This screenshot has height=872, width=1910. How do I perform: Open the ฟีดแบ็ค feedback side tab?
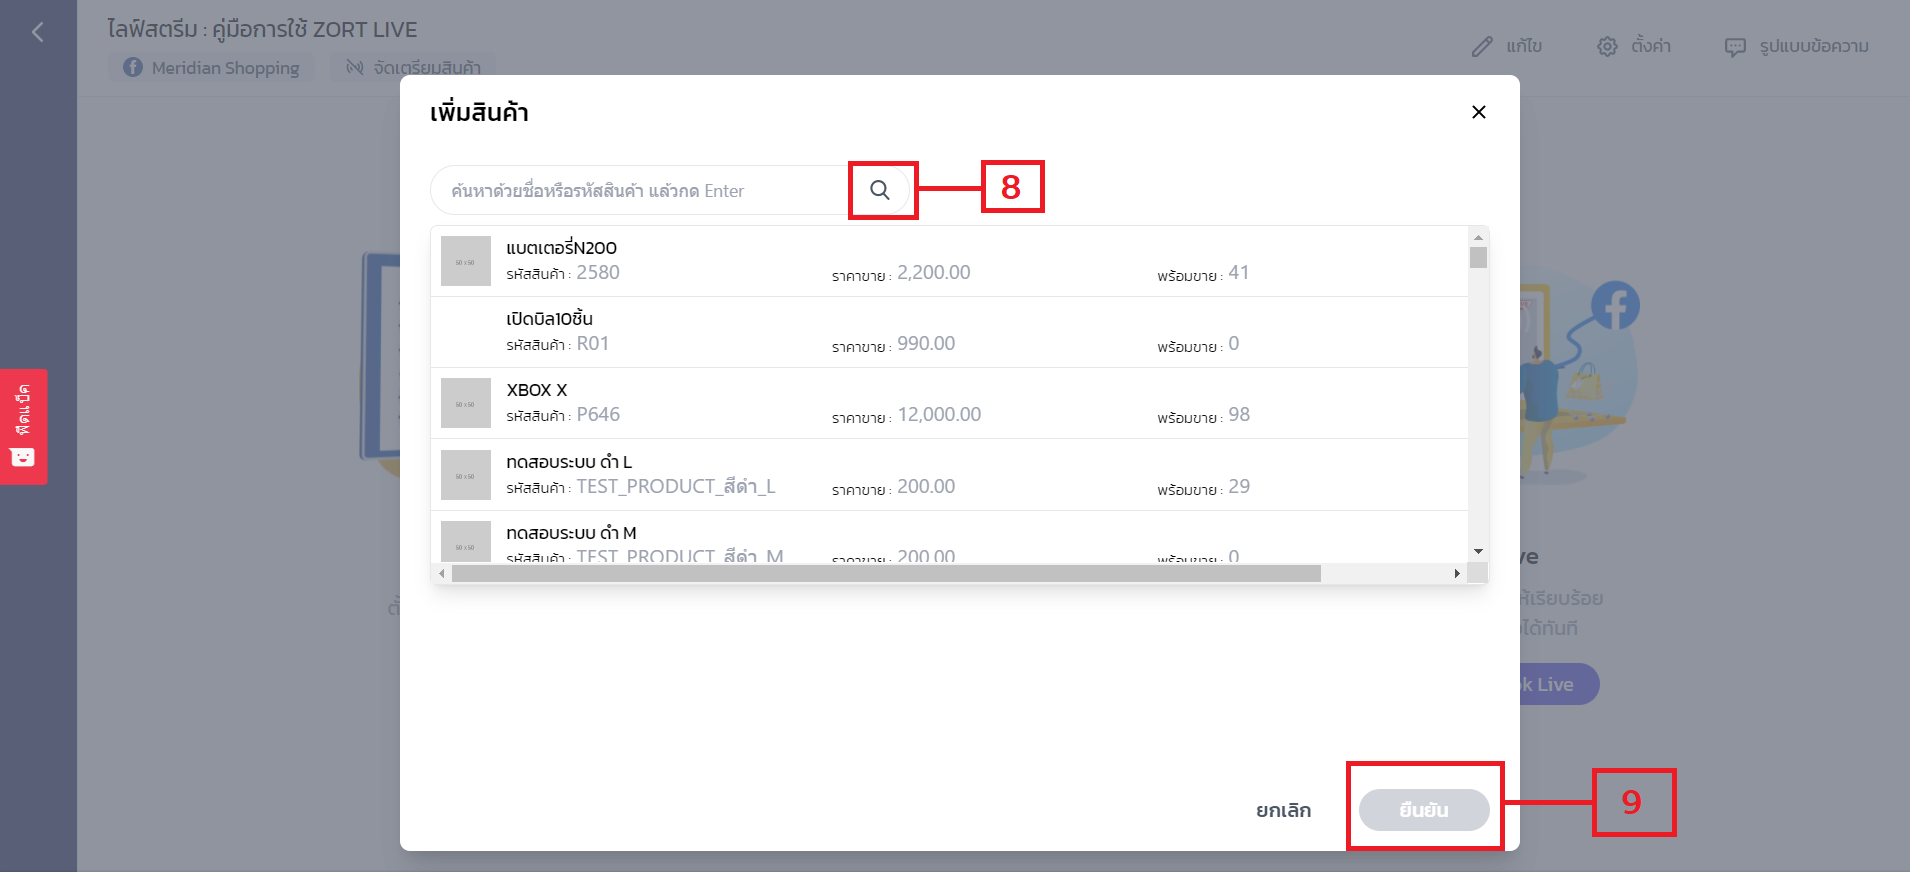(23, 427)
